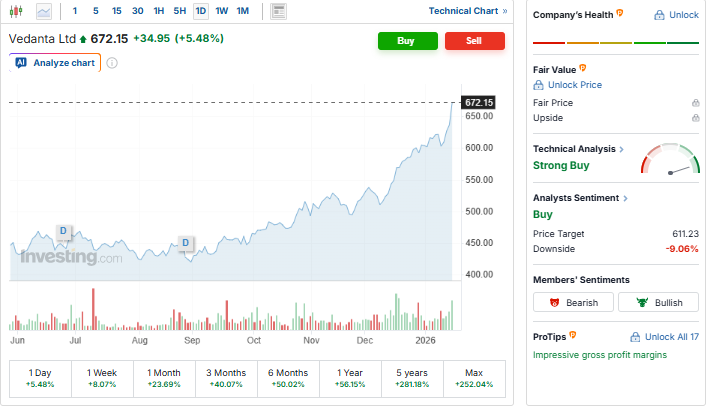Select the 1M interval
708x407 pixels.
point(243,11)
